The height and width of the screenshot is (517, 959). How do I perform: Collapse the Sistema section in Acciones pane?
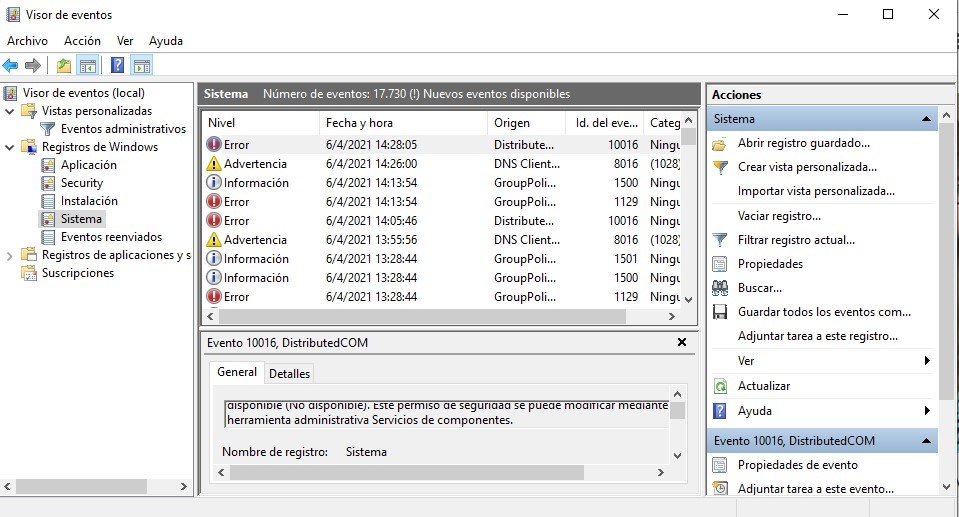927,119
